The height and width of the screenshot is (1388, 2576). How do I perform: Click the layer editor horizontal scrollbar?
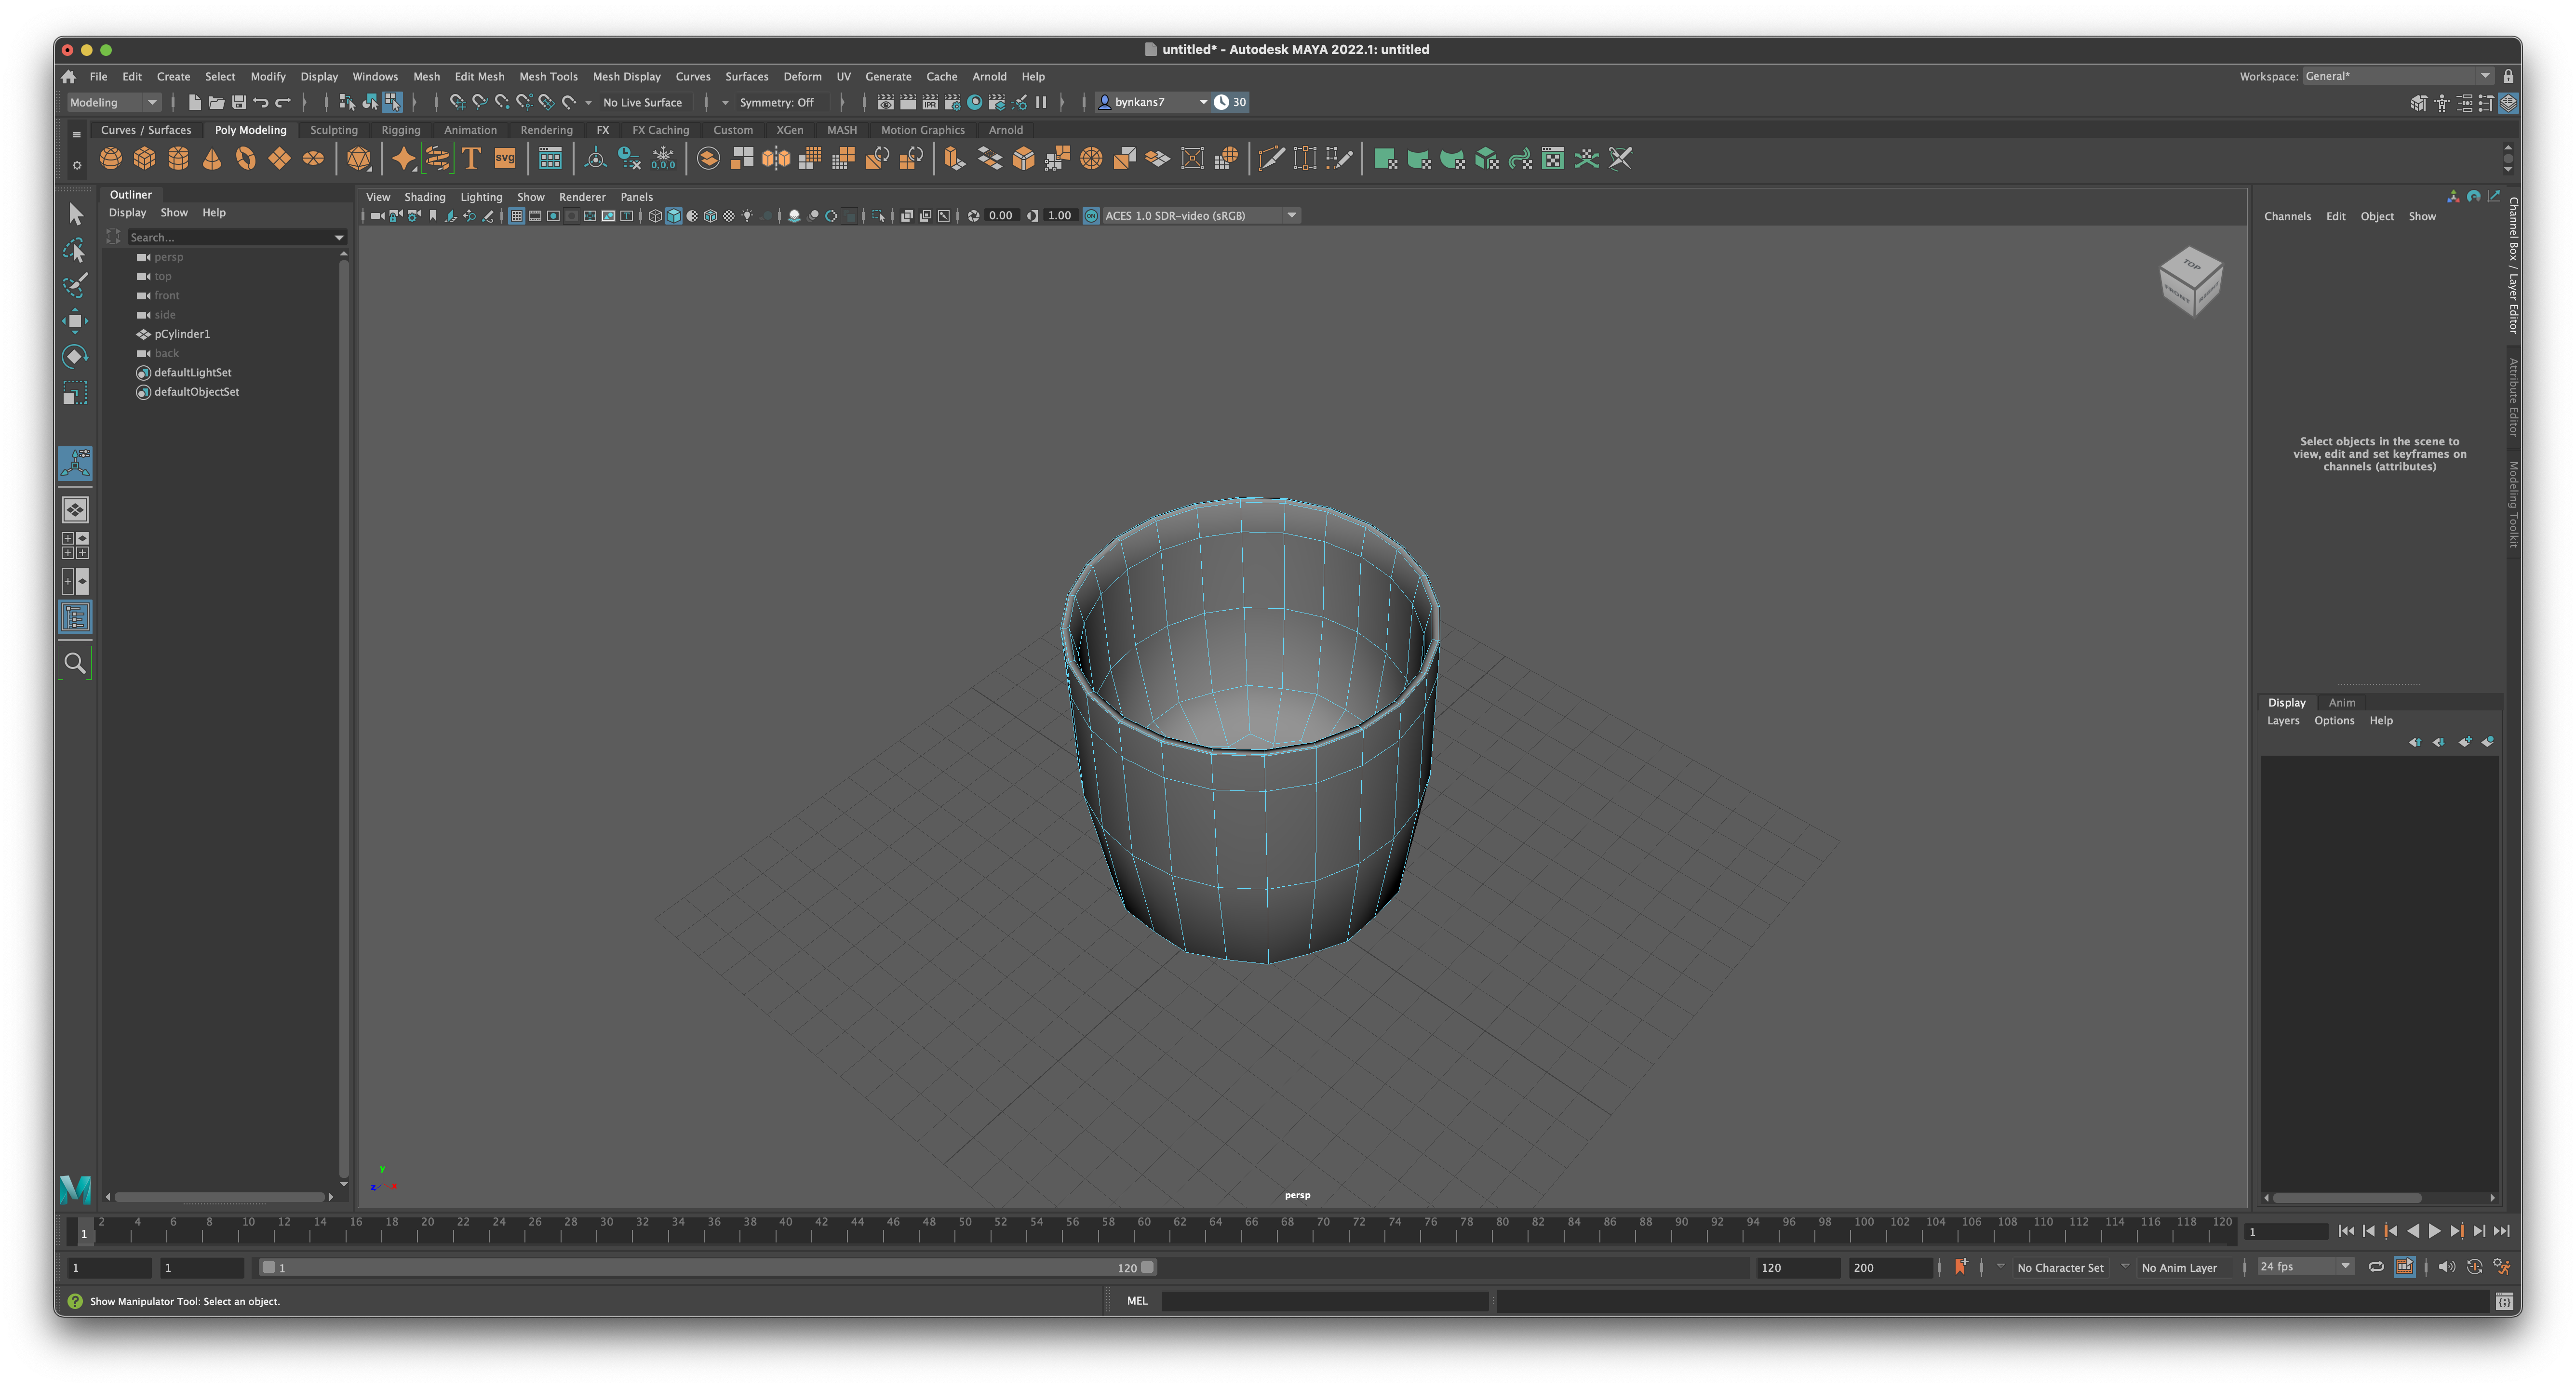[x=2347, y=1197]
